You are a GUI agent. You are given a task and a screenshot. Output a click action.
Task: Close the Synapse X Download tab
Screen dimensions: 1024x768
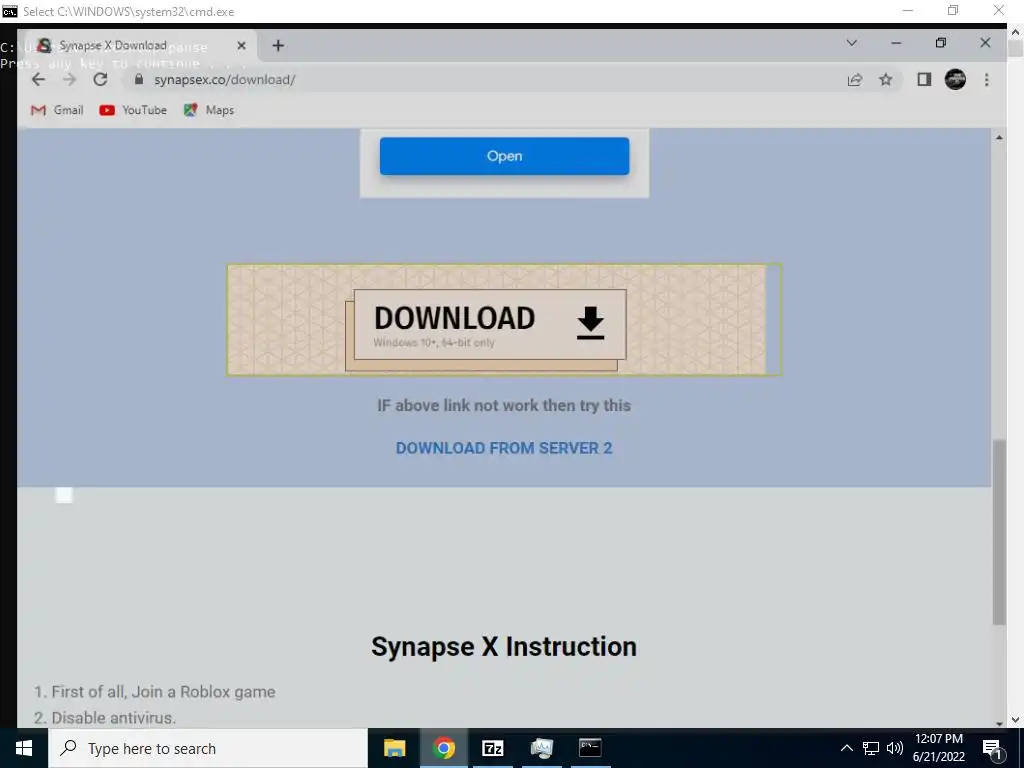click(x=242, y=46)
